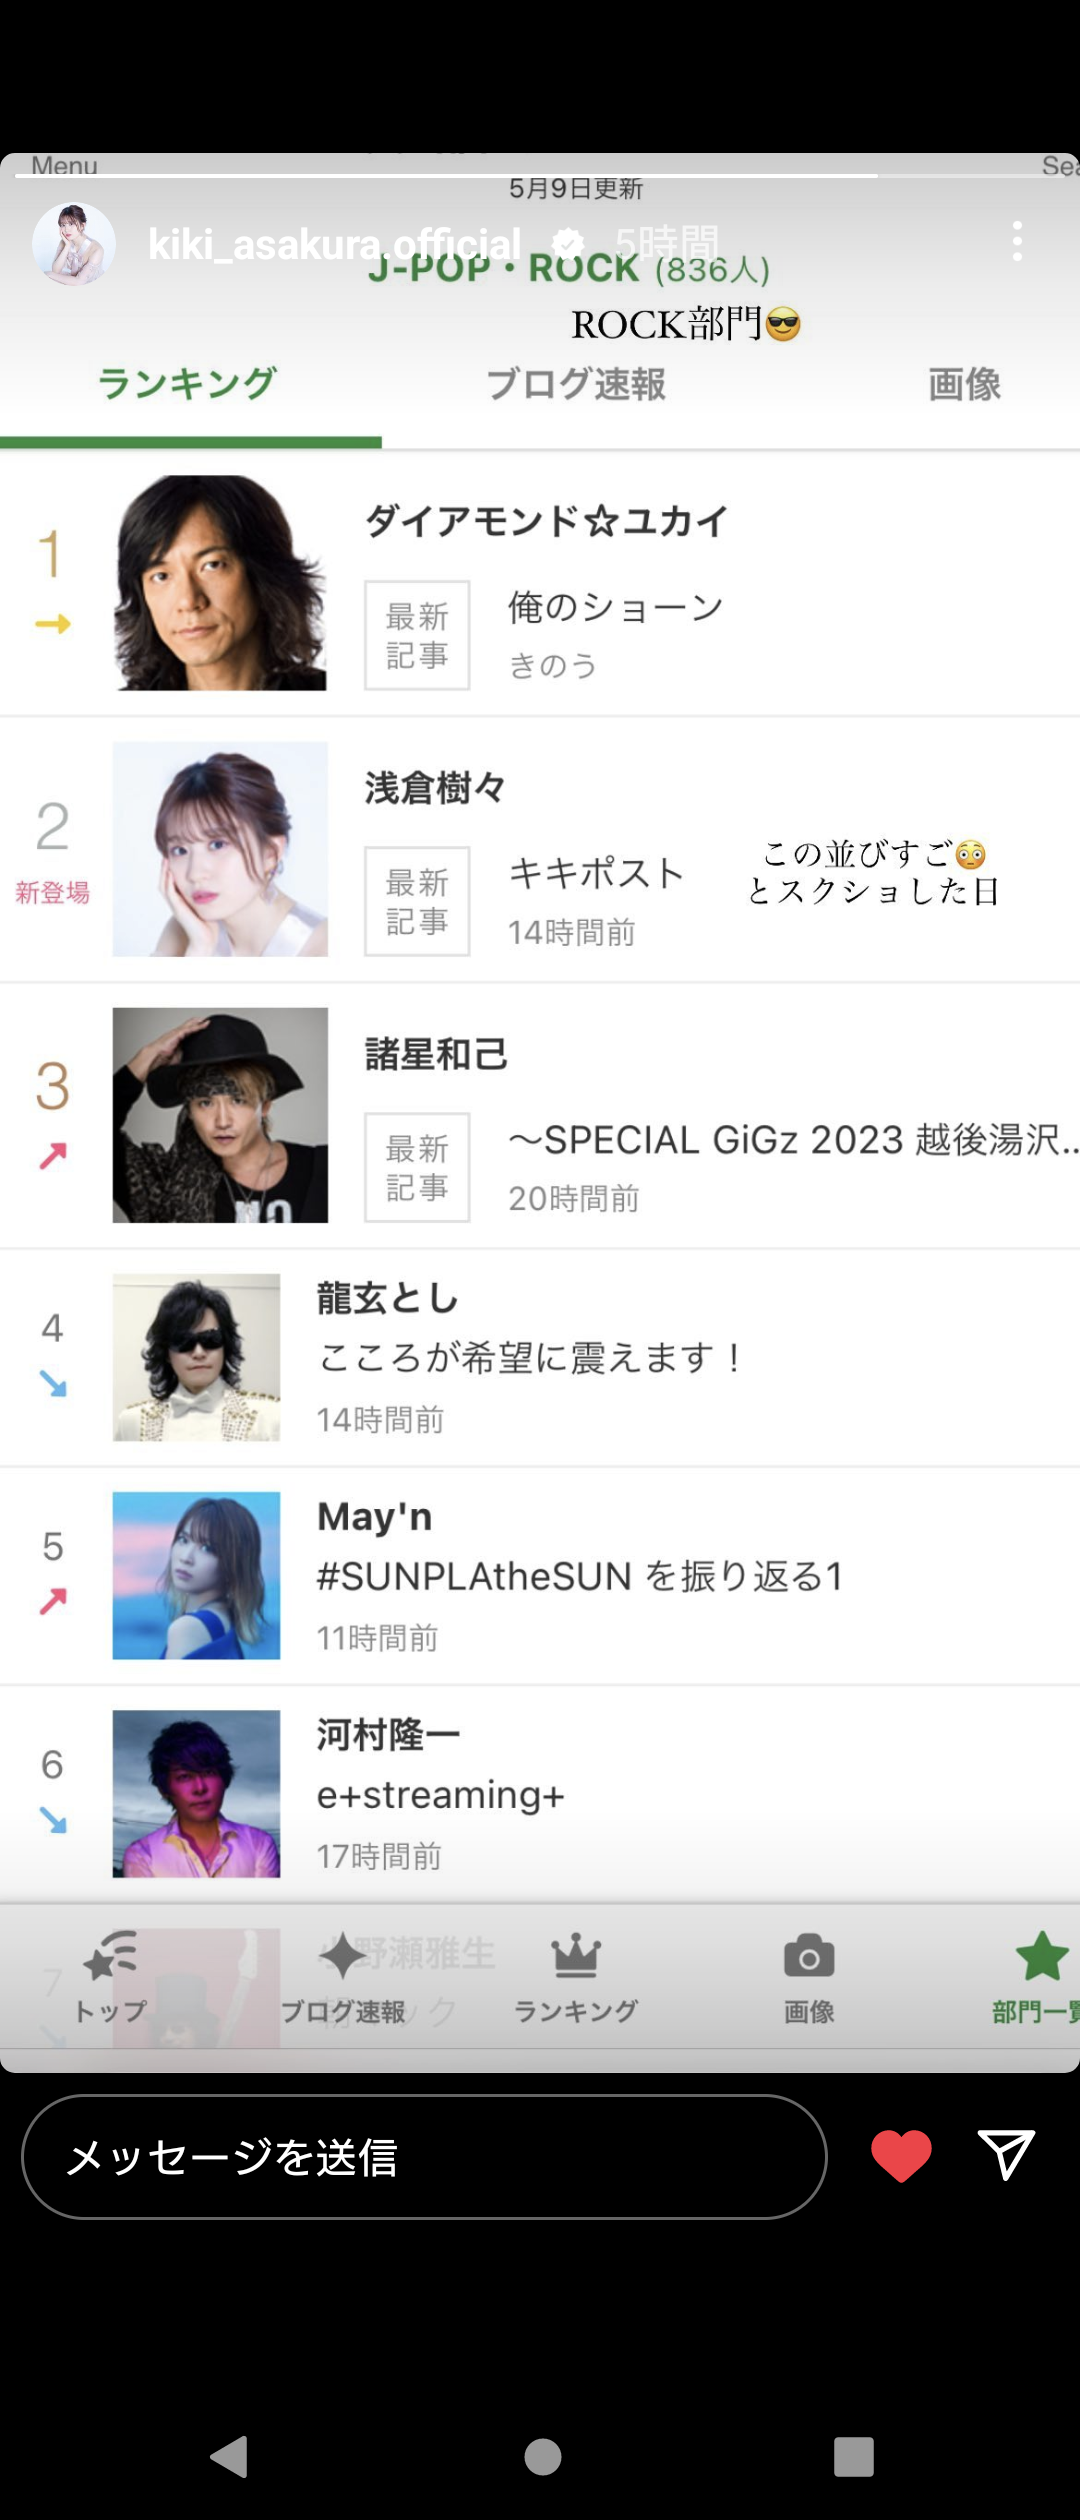This screenshot has width=1080, height=2520.
Task: Select the ランキング tab at top
Action: pos(187,384)
